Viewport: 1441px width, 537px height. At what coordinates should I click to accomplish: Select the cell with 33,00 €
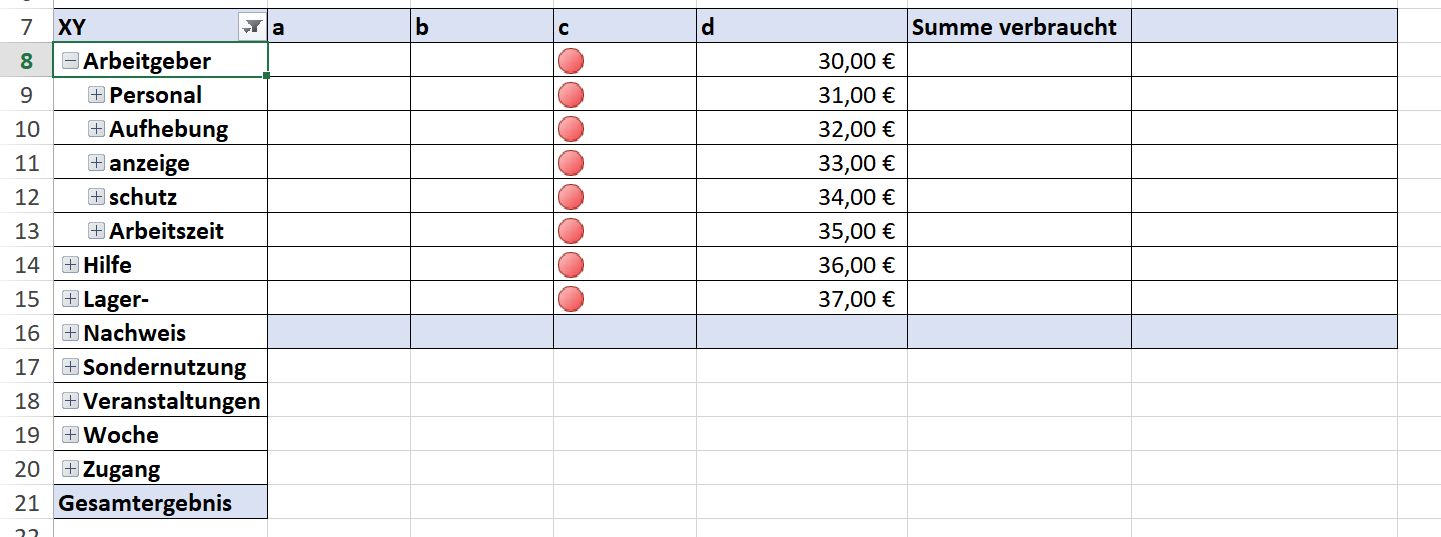click(x=802, y=163)
